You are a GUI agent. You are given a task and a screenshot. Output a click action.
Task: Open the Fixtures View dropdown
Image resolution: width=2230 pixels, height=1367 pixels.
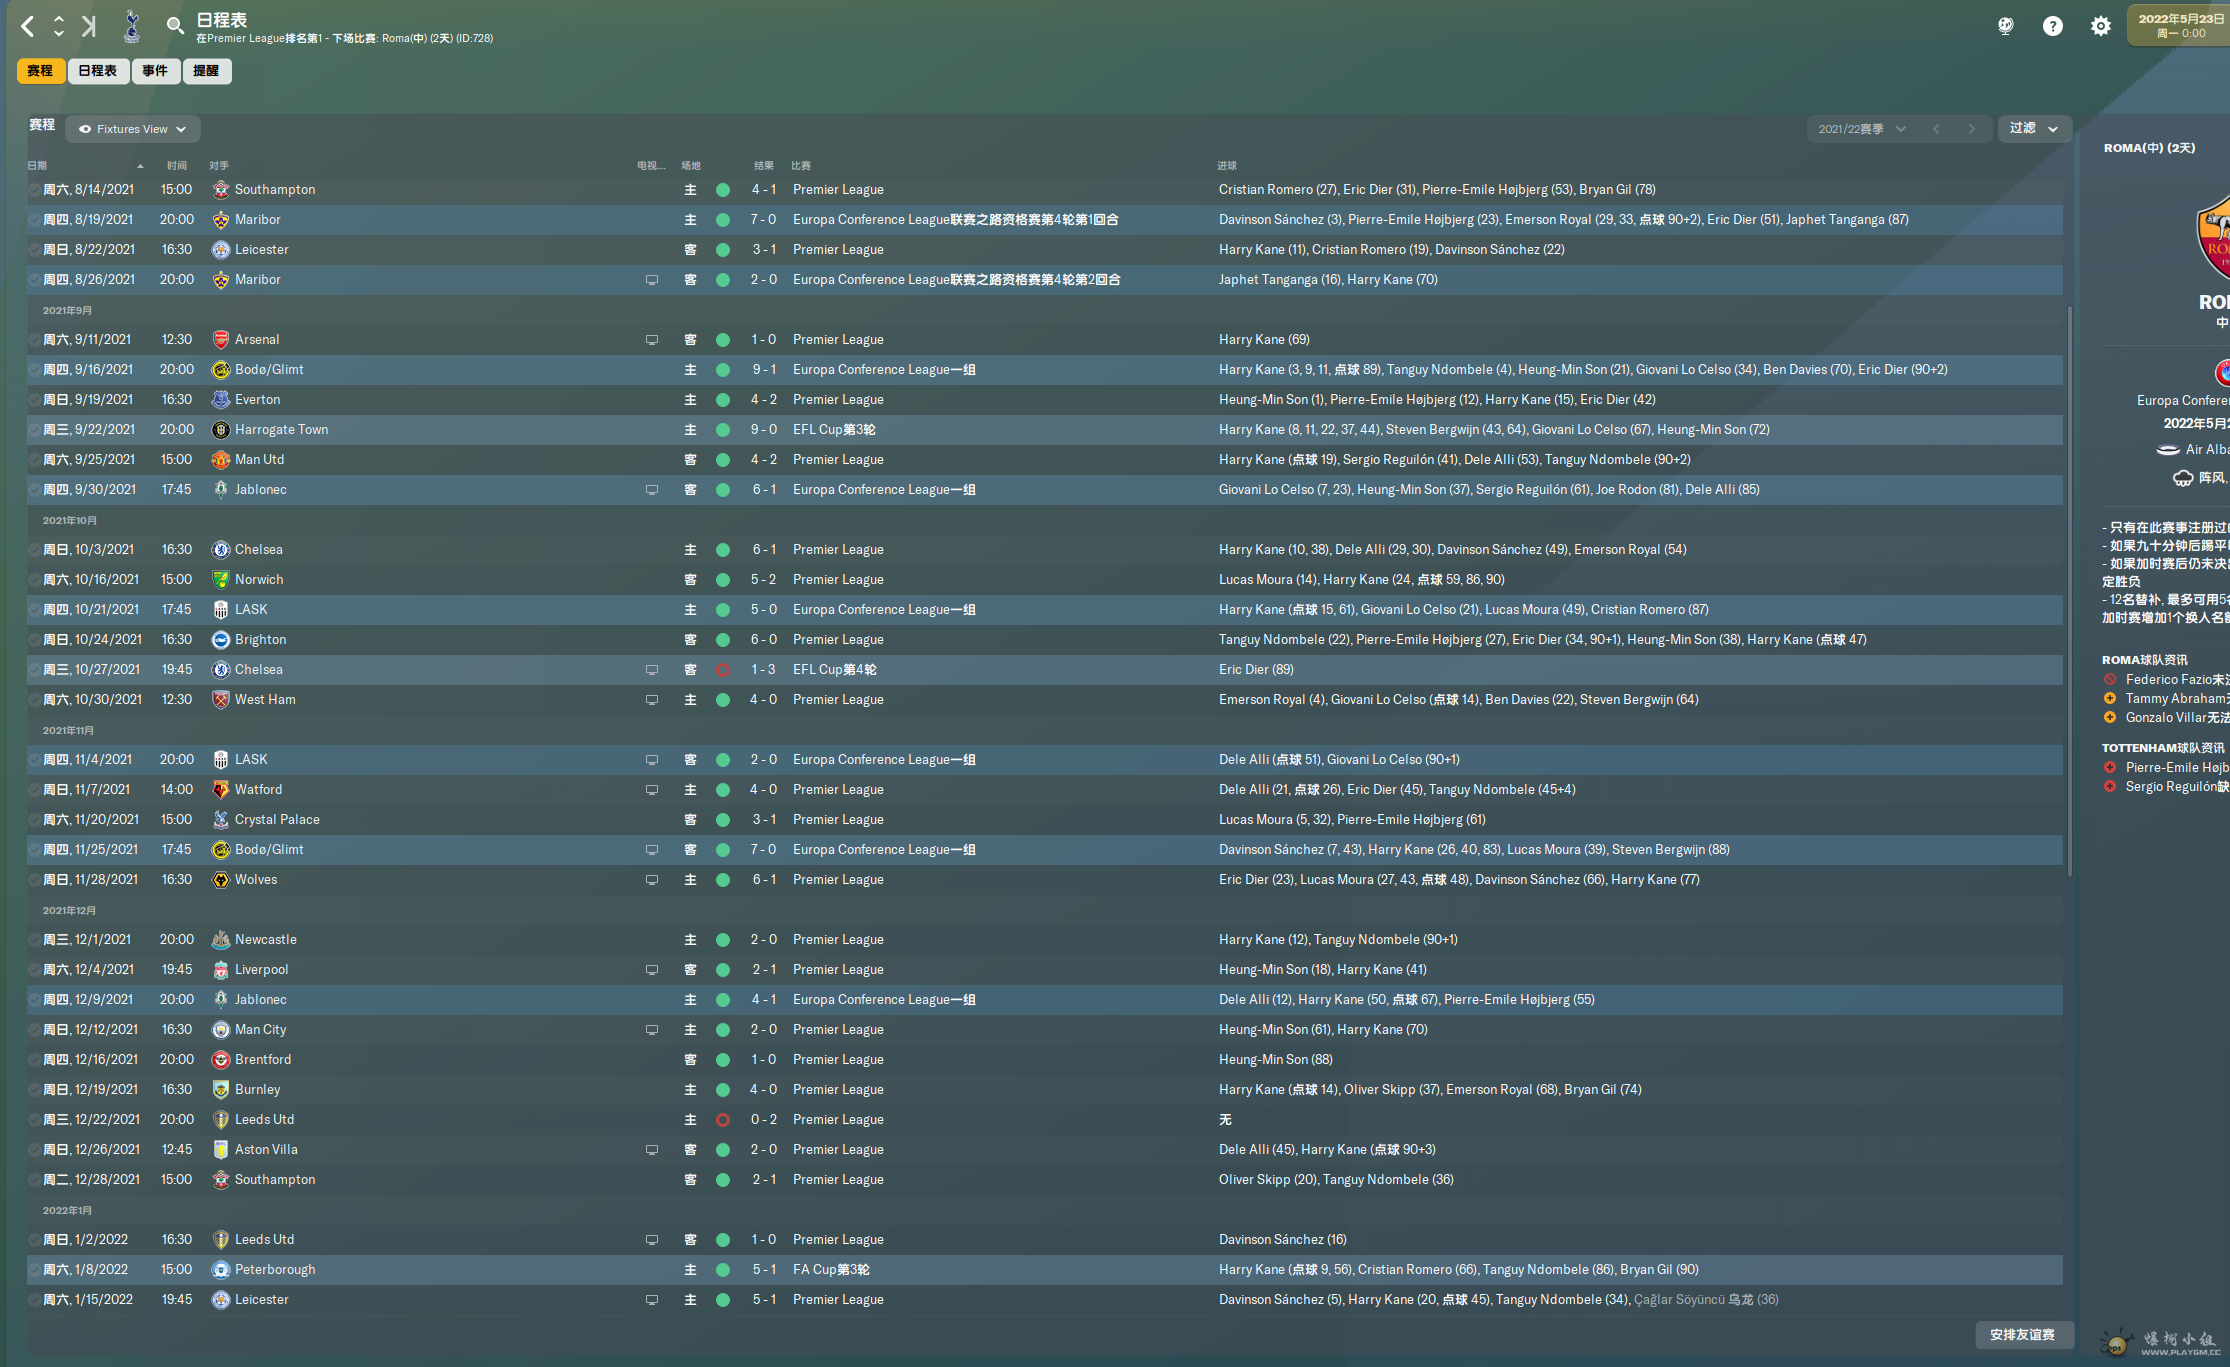(x=133, y=129)
